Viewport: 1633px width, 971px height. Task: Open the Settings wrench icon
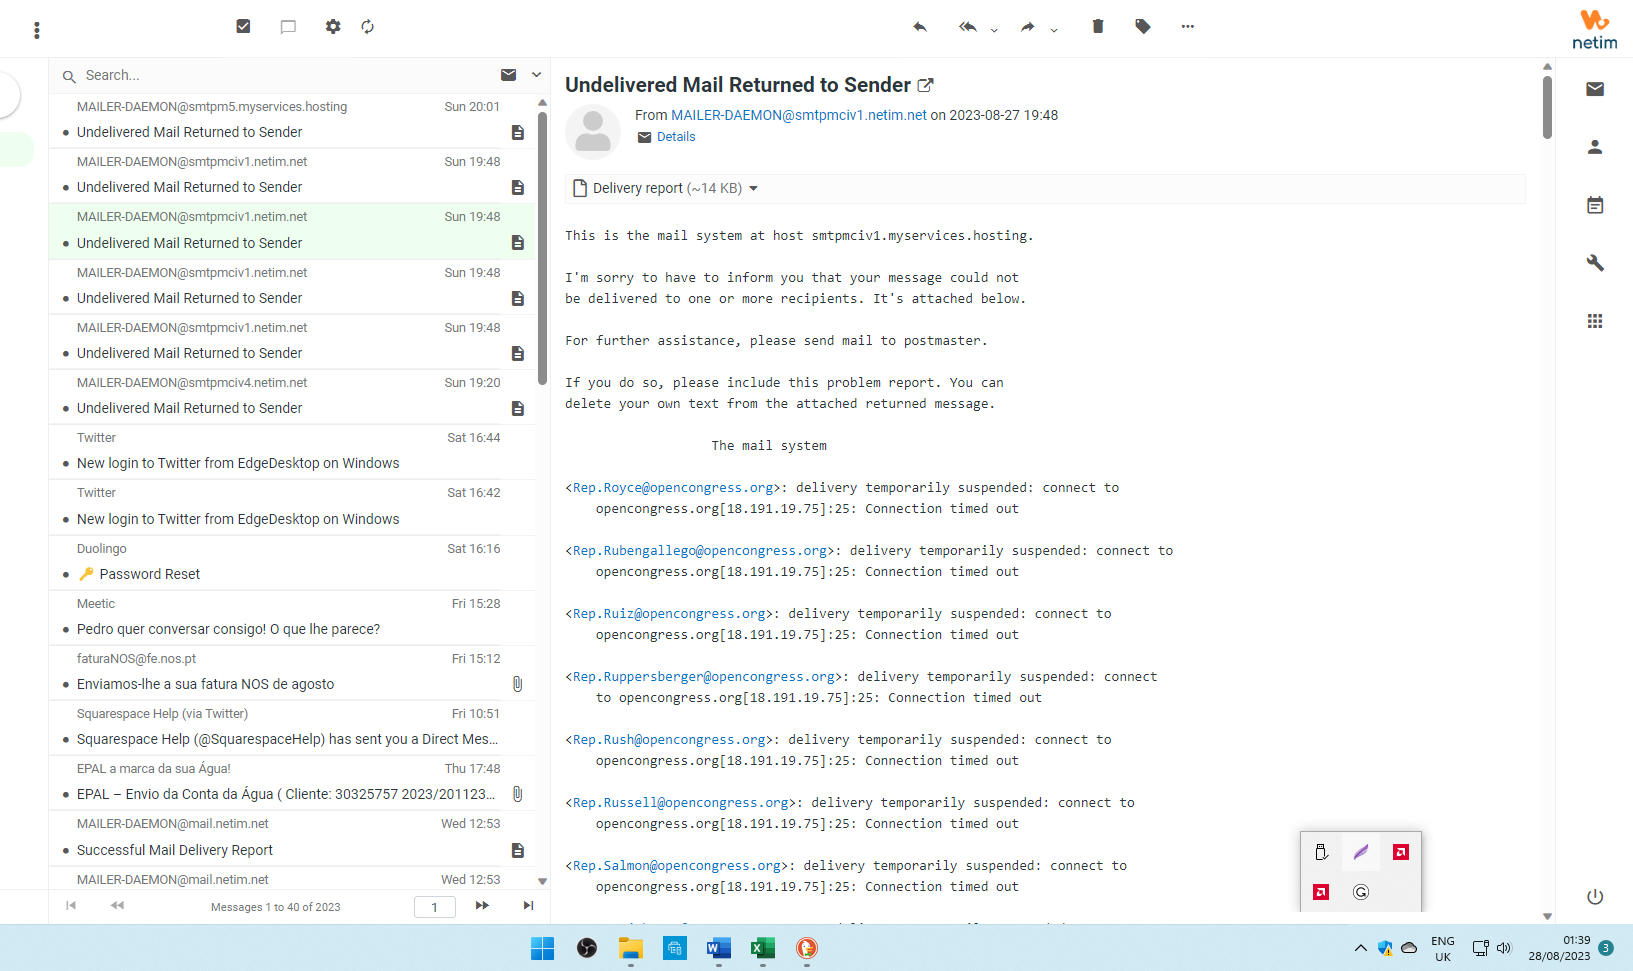[x=1595, y=263]
